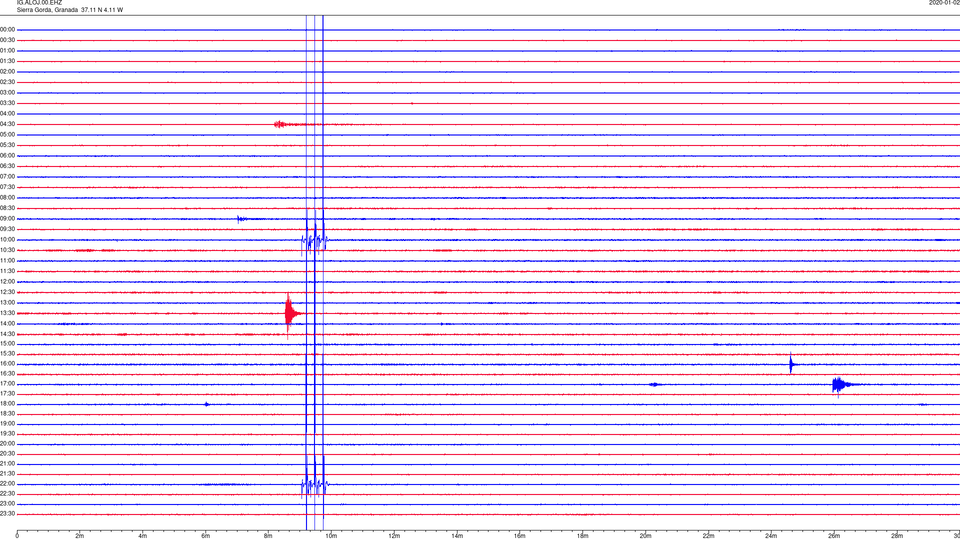
Task: Select the 14:30 trace time label
Action: coord(7,334)
